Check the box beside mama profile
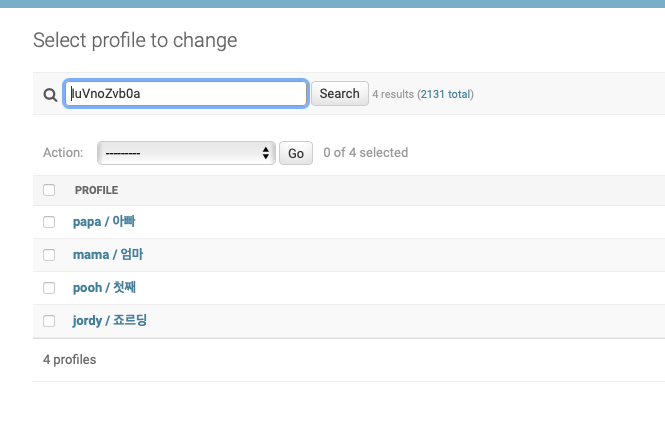 49,255
